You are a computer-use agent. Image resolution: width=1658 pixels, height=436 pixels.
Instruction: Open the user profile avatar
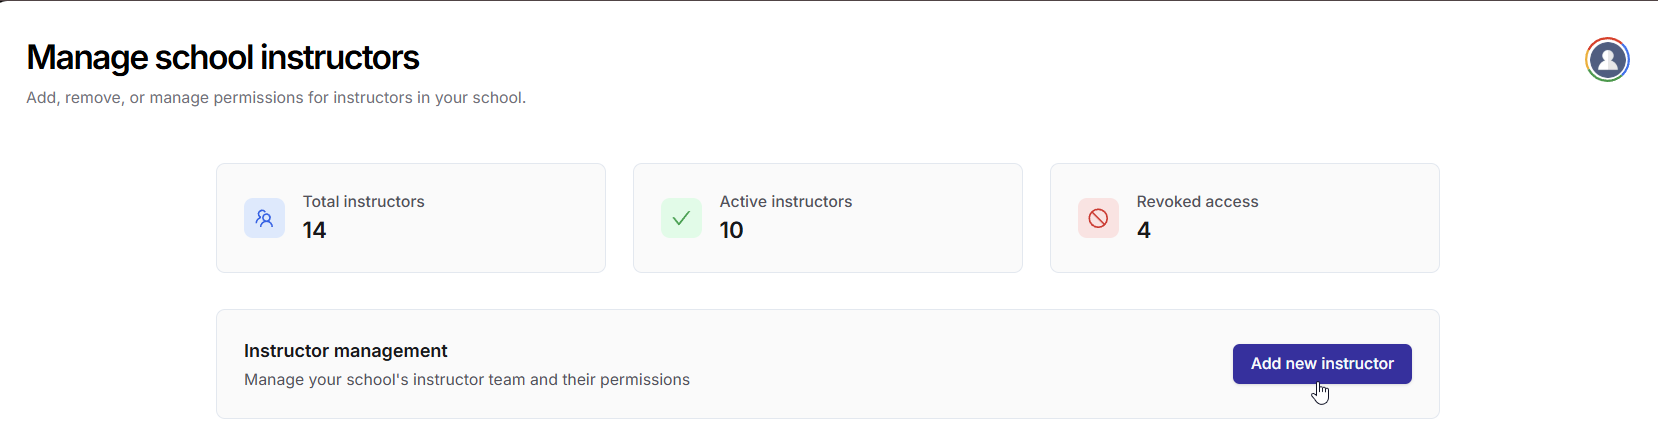[x=1607, y=60]
